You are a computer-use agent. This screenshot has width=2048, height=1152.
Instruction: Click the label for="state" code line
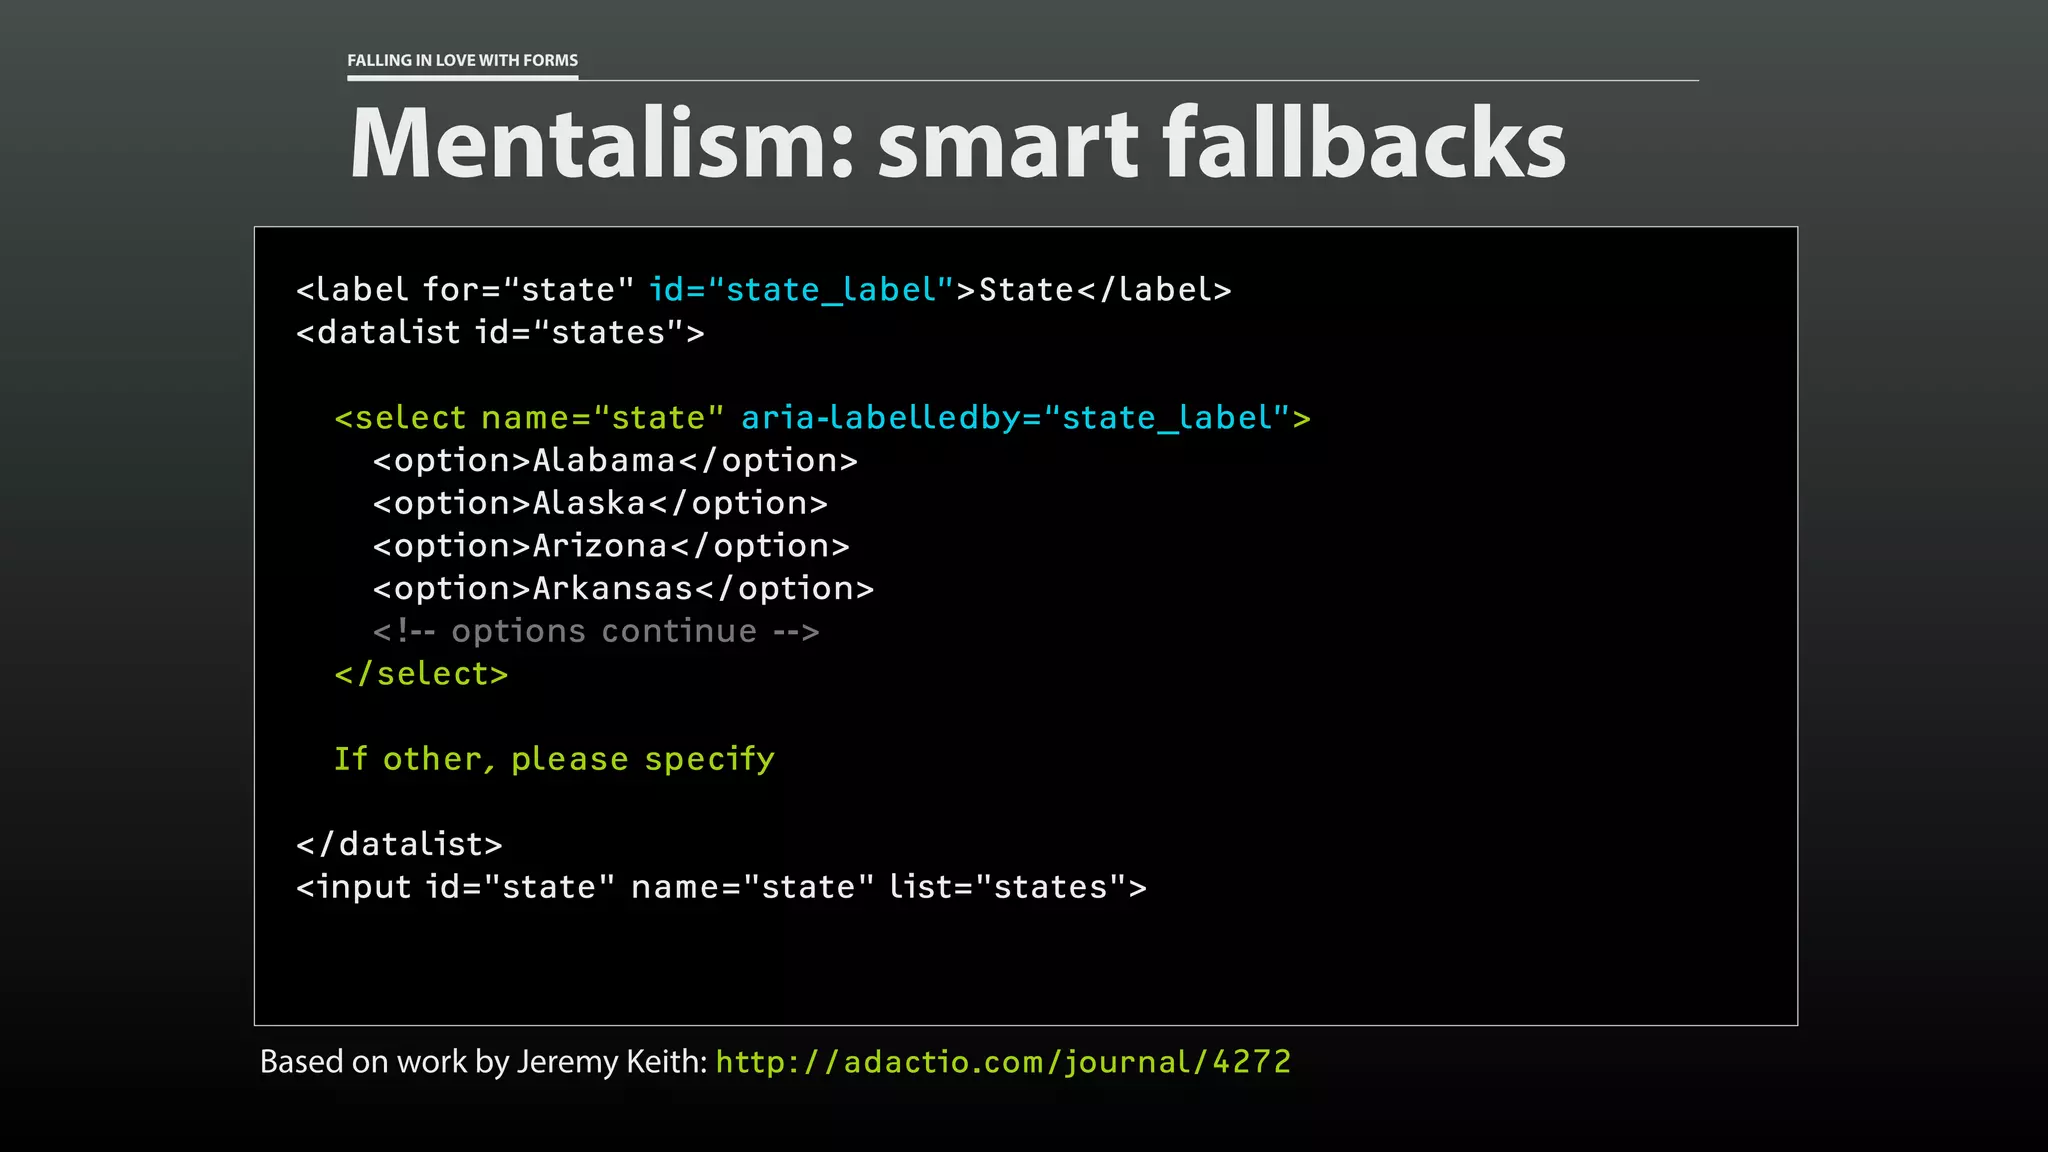point(764,290)
